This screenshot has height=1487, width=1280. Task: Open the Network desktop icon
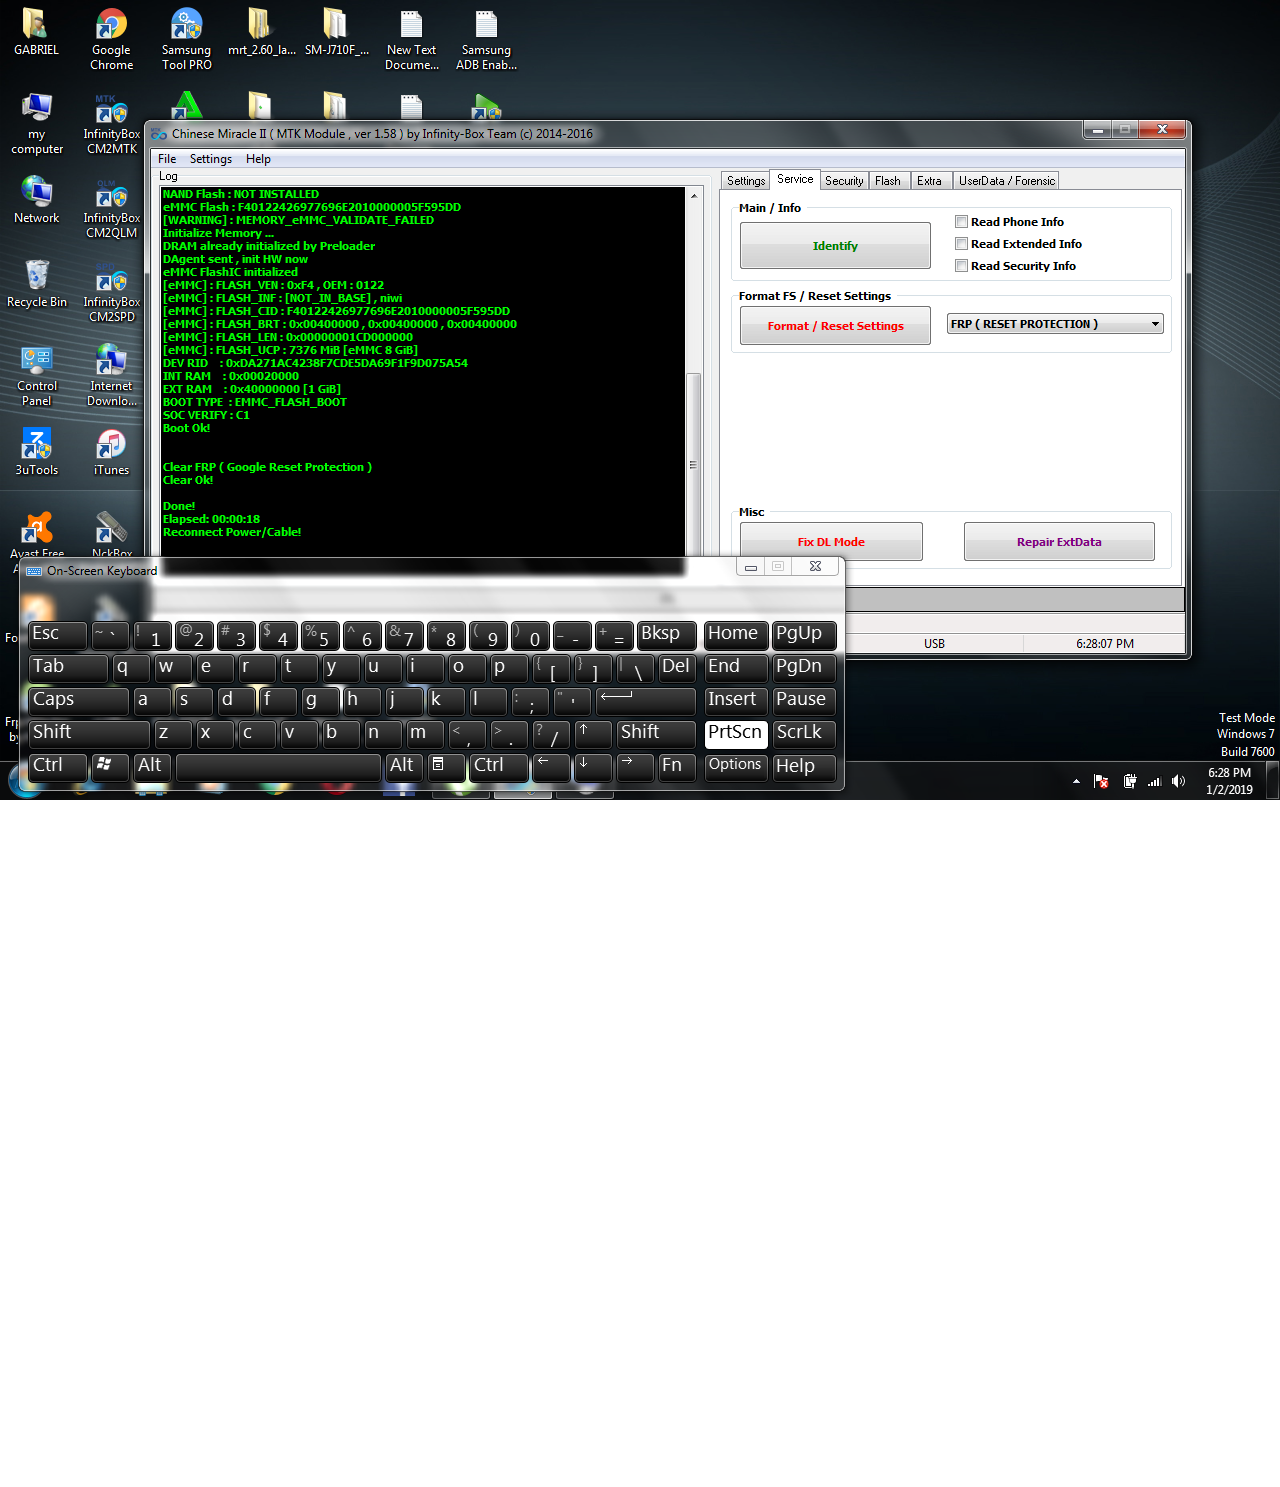pos(37,200)
